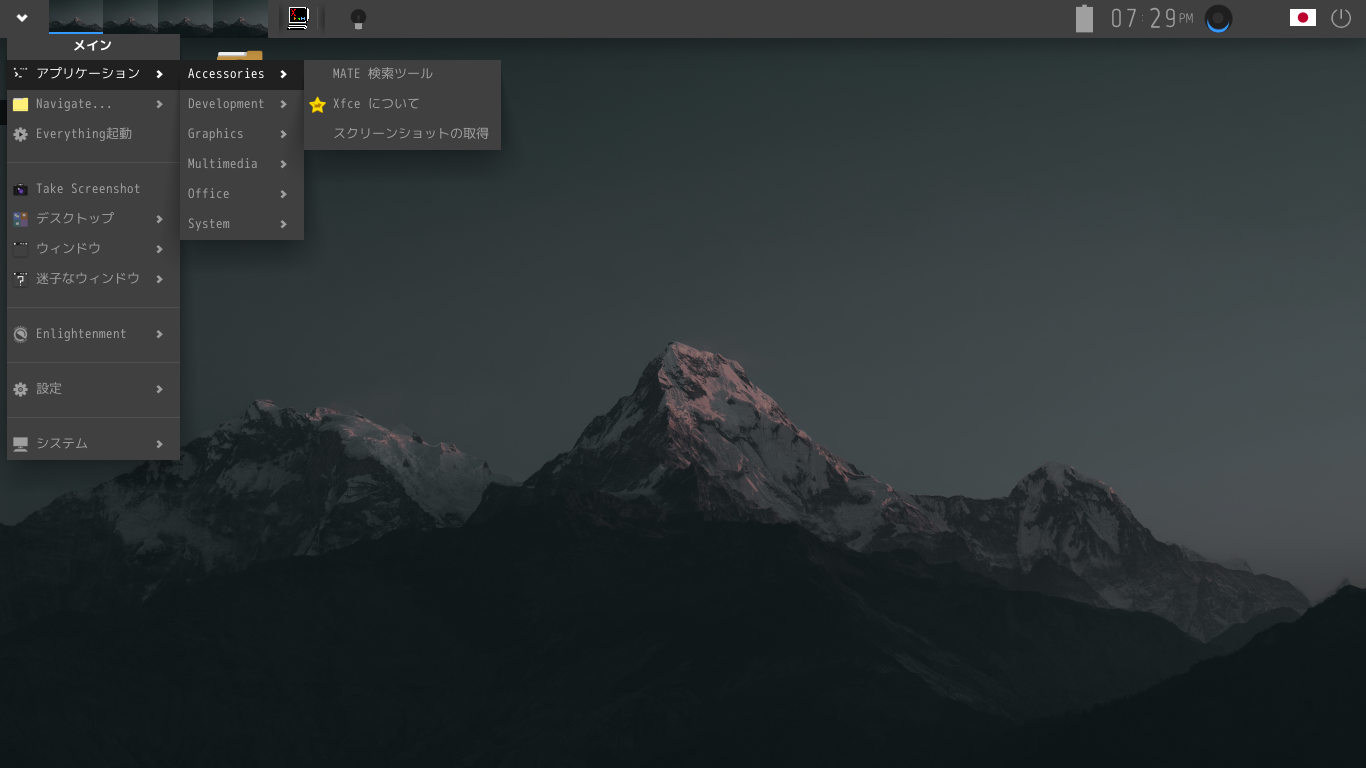Select the System category
The height and width of the screenshot is (768, 1366).
(242, 224)
